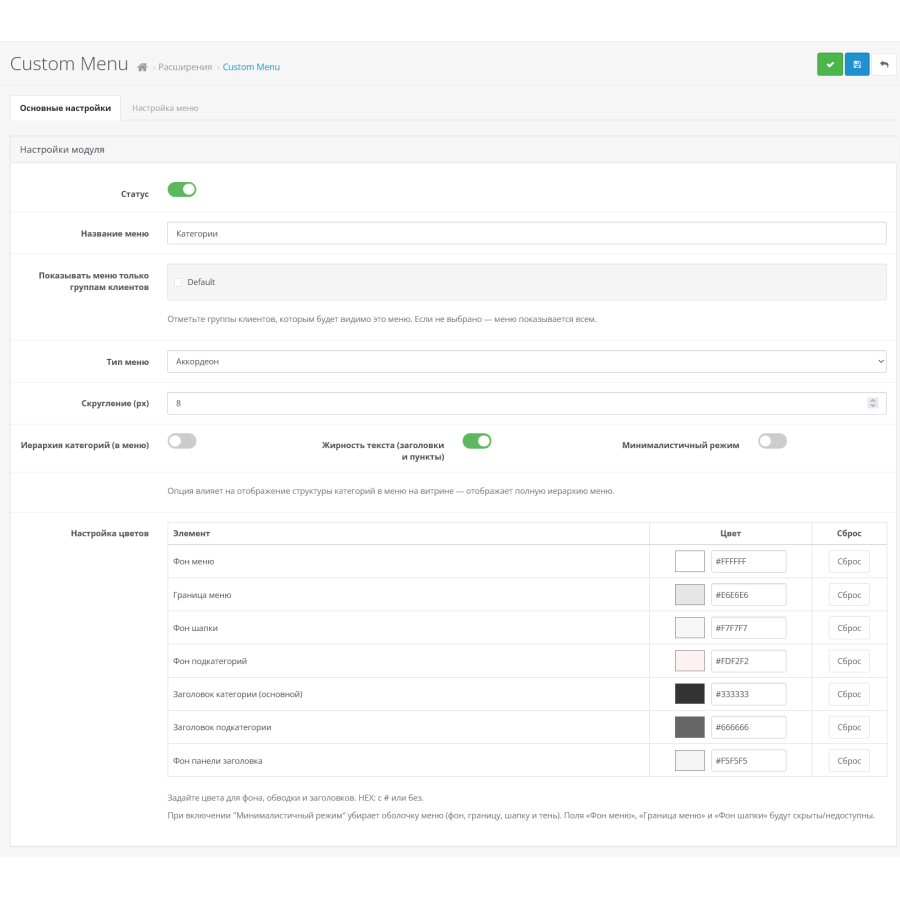This screenshot has height=900, width=900.
Task: Open the Фон меню color swatch
Action: pyautogui.click(x=689, y=561)
